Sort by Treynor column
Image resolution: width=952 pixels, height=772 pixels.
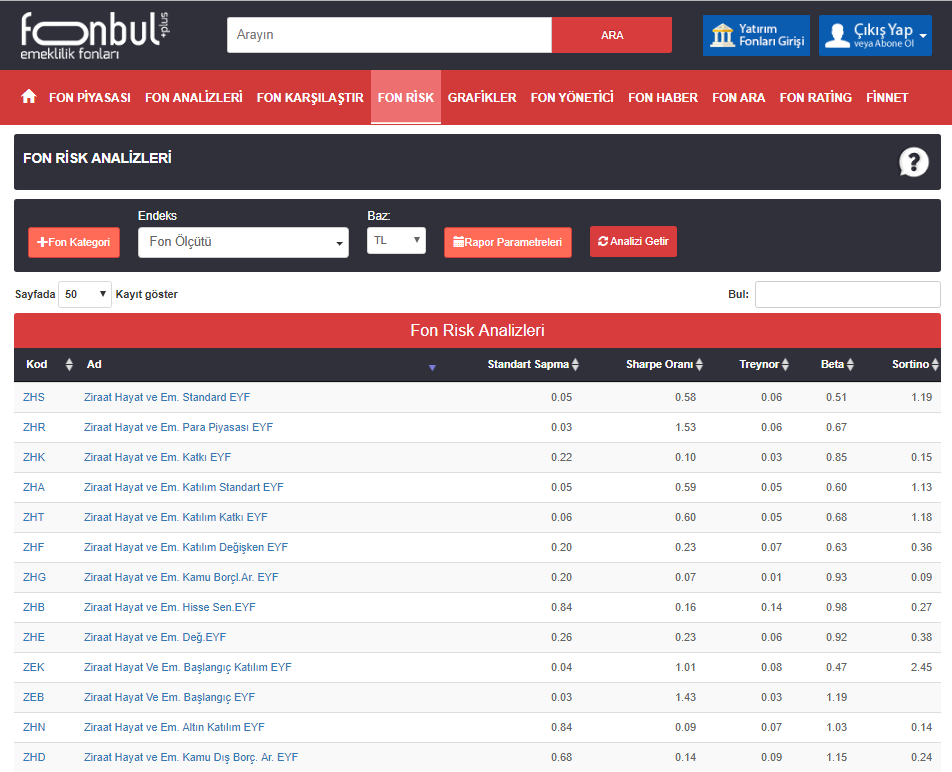[763, 364]
